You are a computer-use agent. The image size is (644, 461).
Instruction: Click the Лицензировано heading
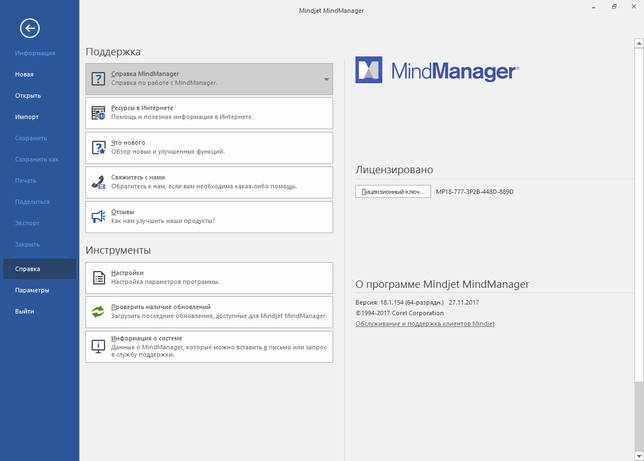tap(394, 170)
